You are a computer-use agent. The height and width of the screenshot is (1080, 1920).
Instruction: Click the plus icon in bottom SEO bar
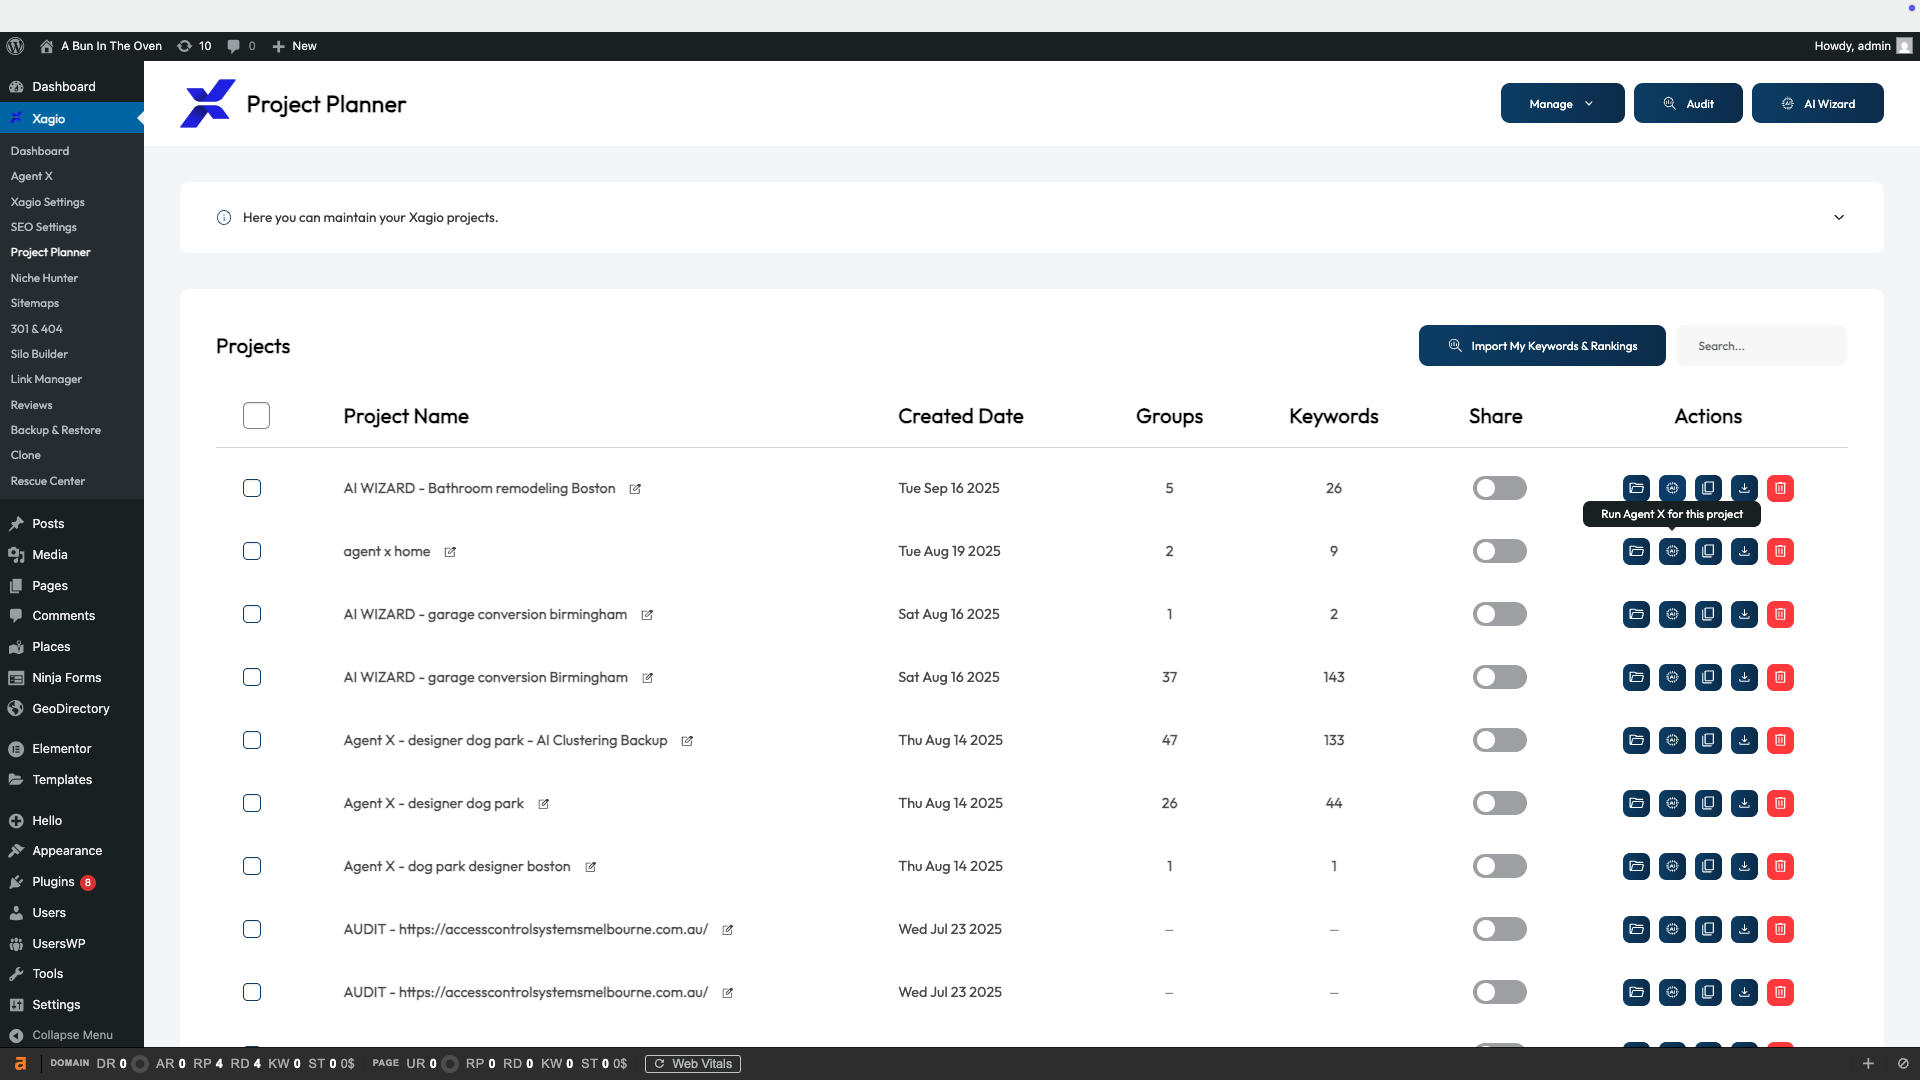(x=1868, y=1063)
